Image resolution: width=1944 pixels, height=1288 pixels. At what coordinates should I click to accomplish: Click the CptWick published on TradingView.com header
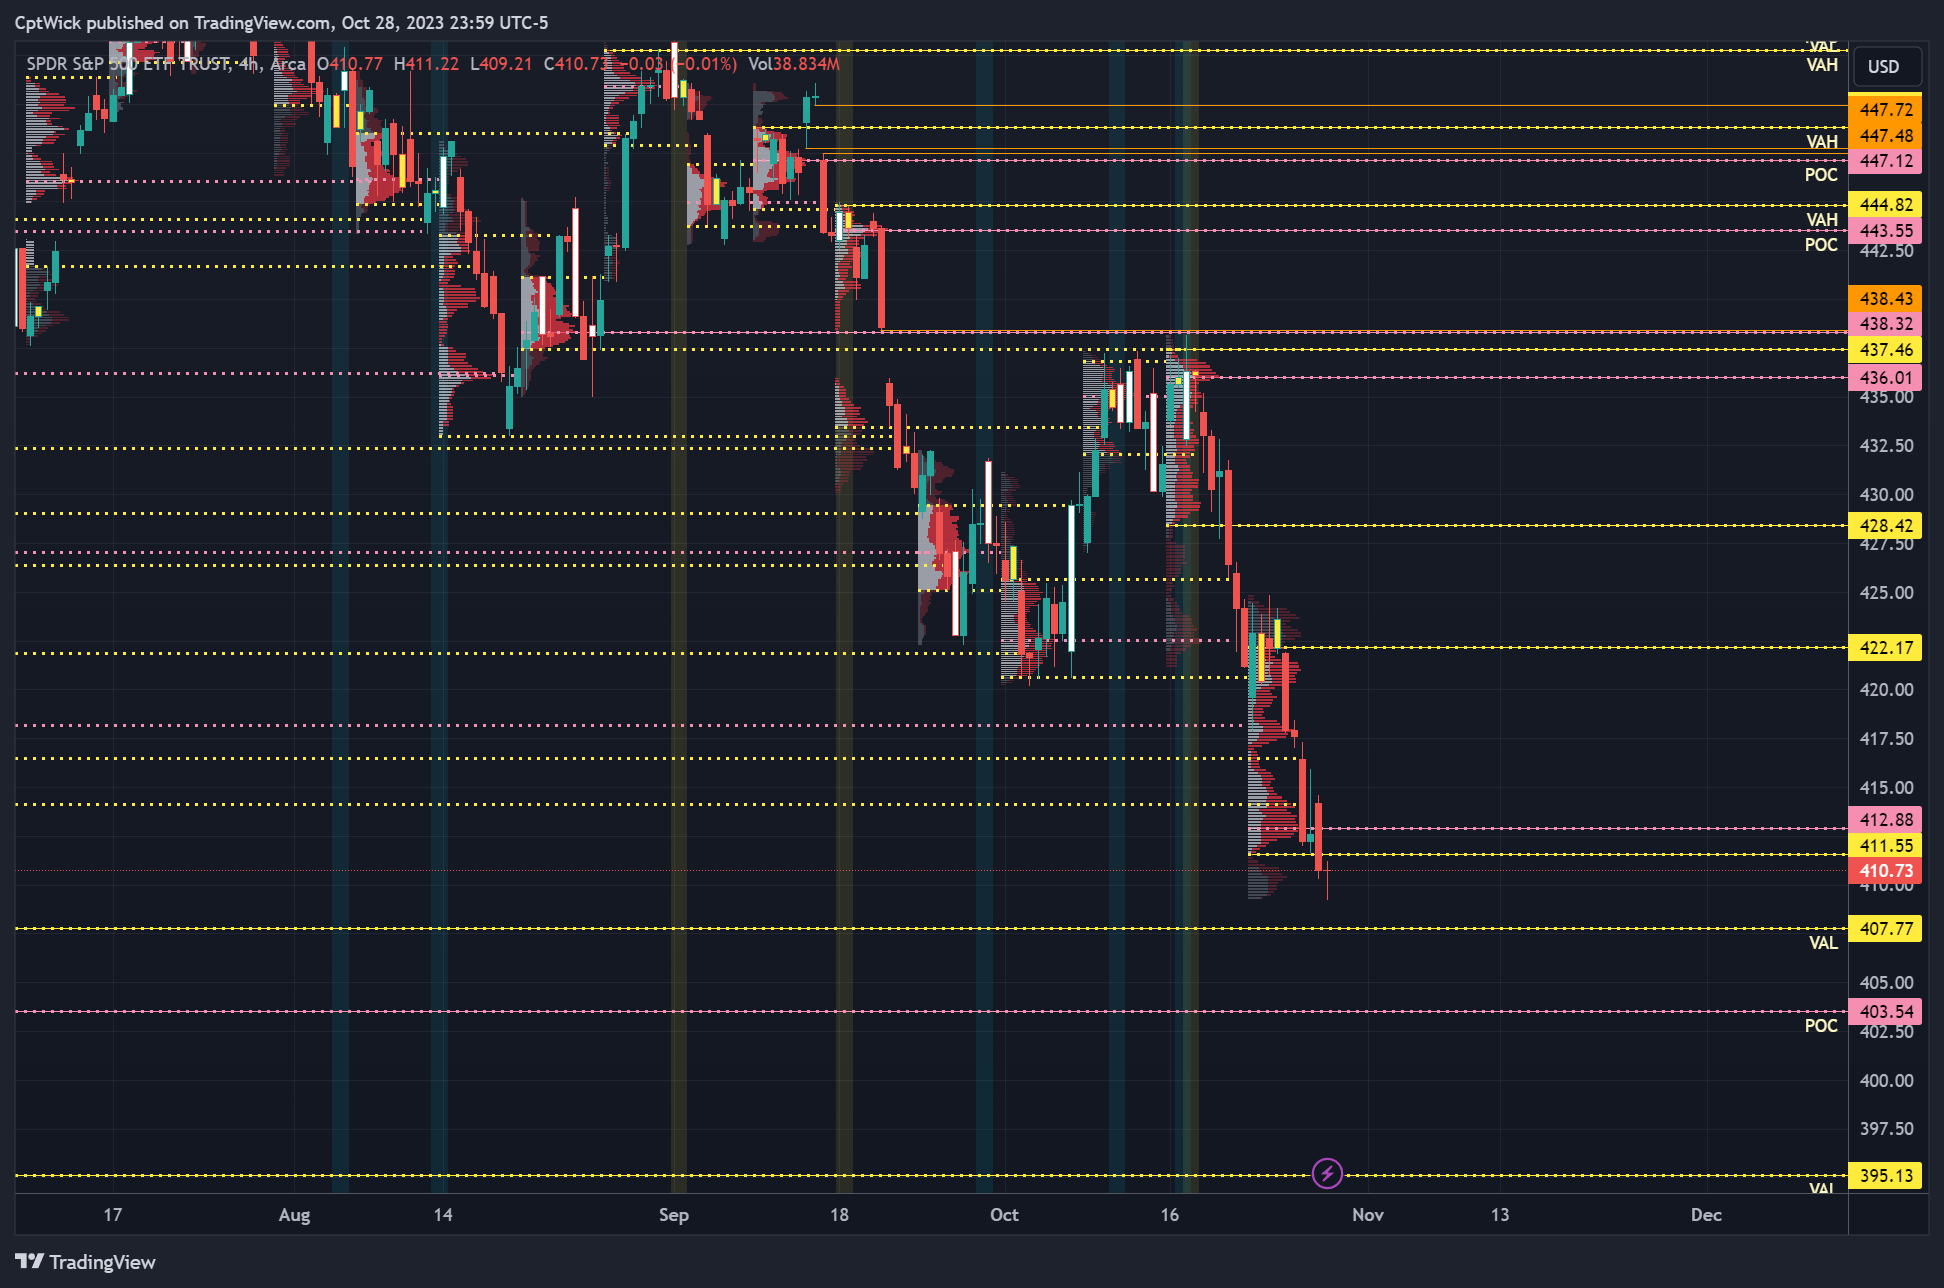[281, 22]
